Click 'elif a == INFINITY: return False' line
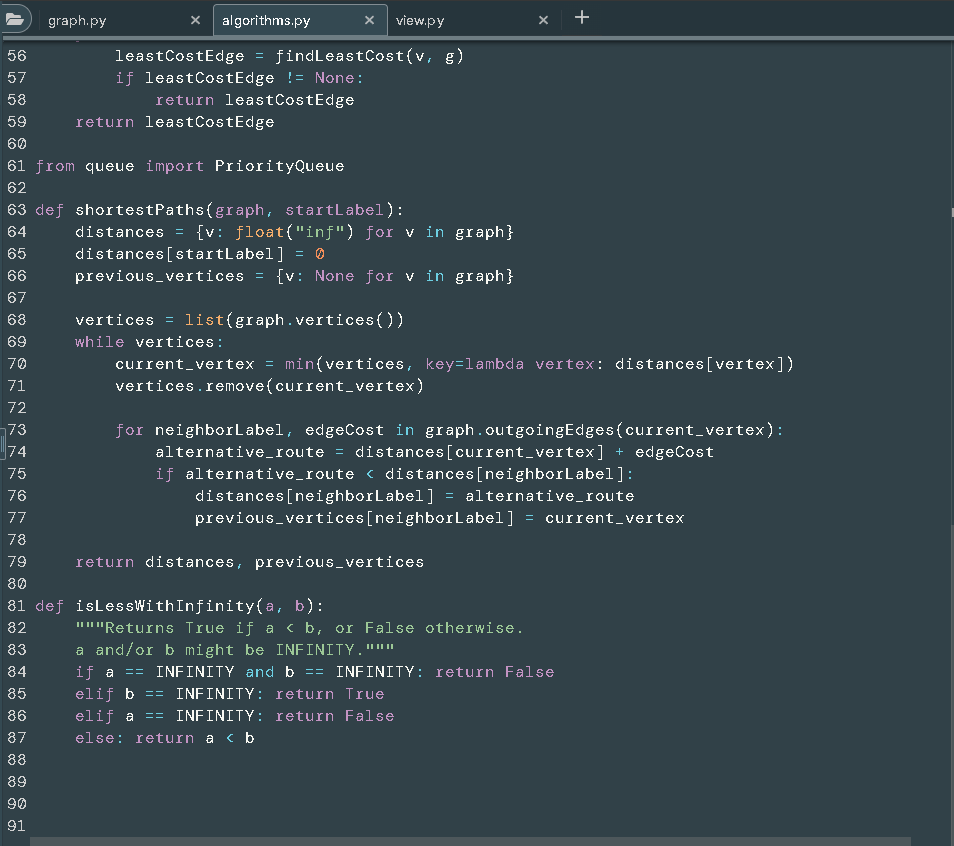This screenshot has height=846, width=954. (x=234, y=716)
